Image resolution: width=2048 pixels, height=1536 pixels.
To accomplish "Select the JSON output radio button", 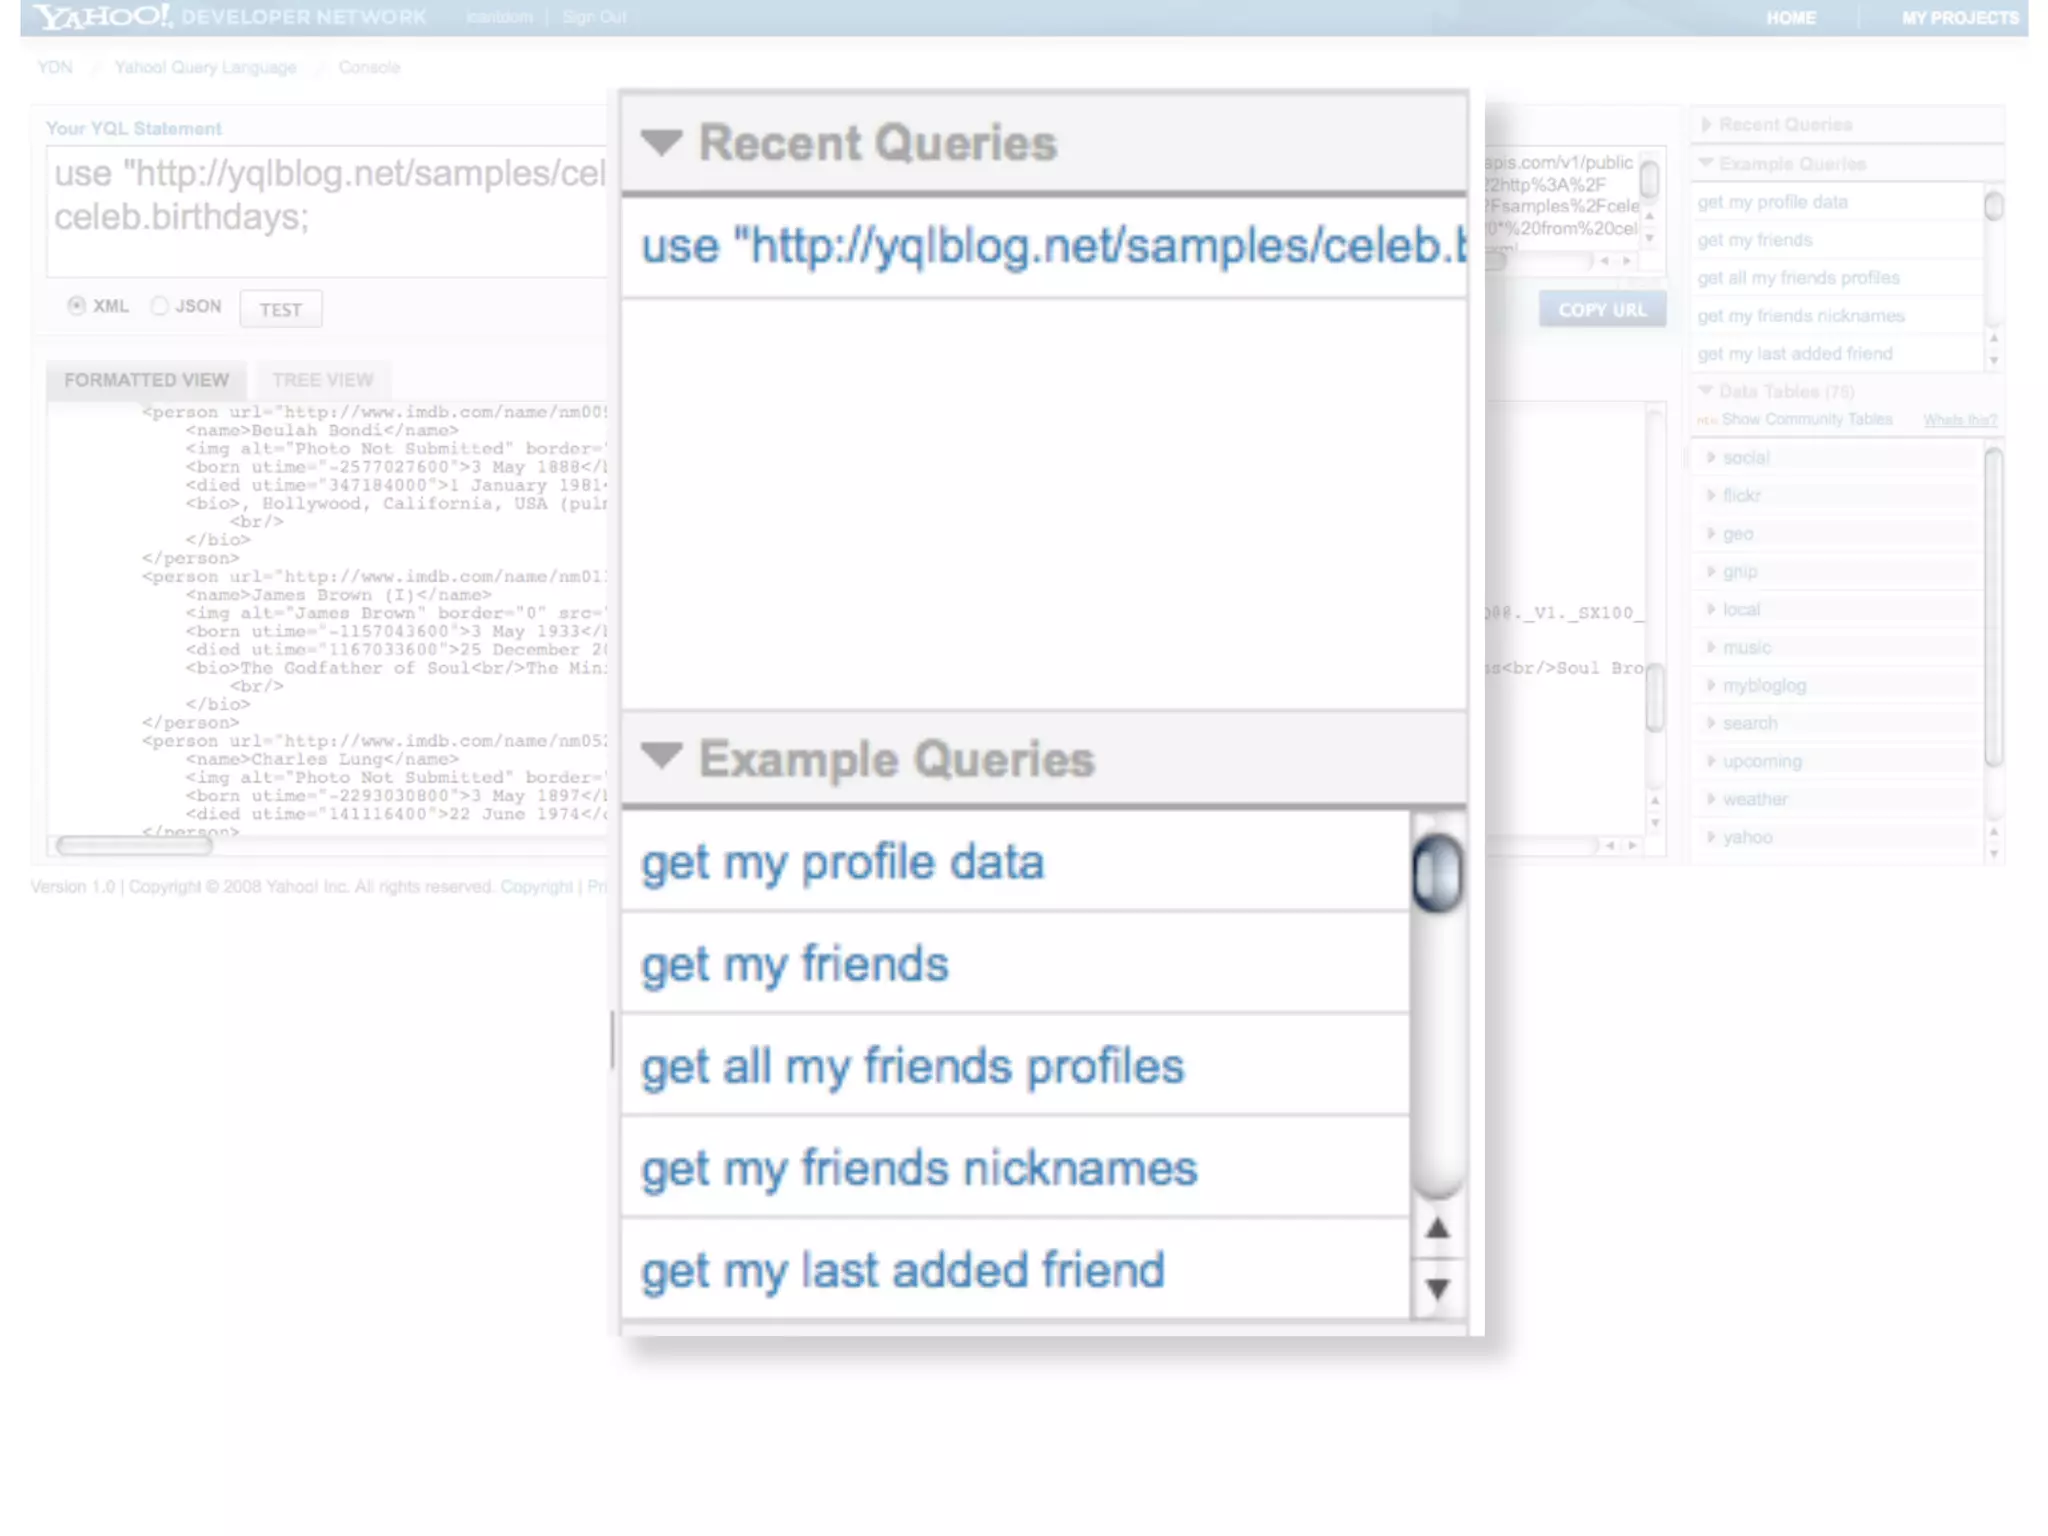I will pos(159,306).
